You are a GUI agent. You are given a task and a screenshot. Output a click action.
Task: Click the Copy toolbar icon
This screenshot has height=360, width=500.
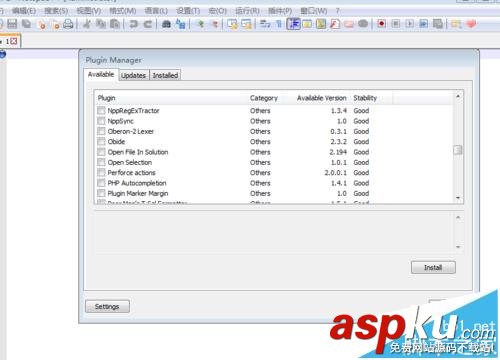[101, 24]
